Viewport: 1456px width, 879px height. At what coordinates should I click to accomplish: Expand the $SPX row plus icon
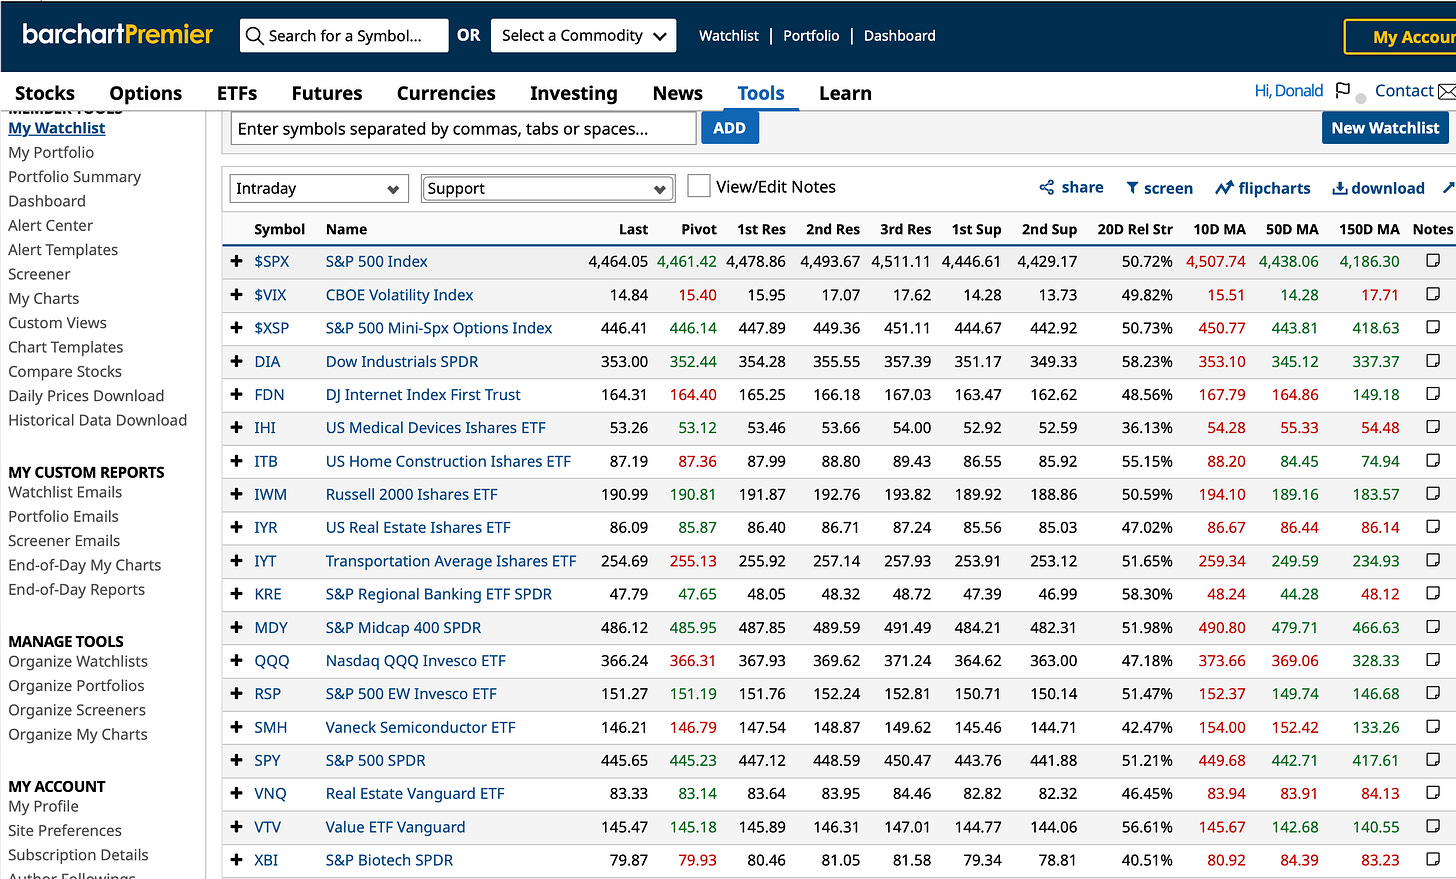point(237,261)
